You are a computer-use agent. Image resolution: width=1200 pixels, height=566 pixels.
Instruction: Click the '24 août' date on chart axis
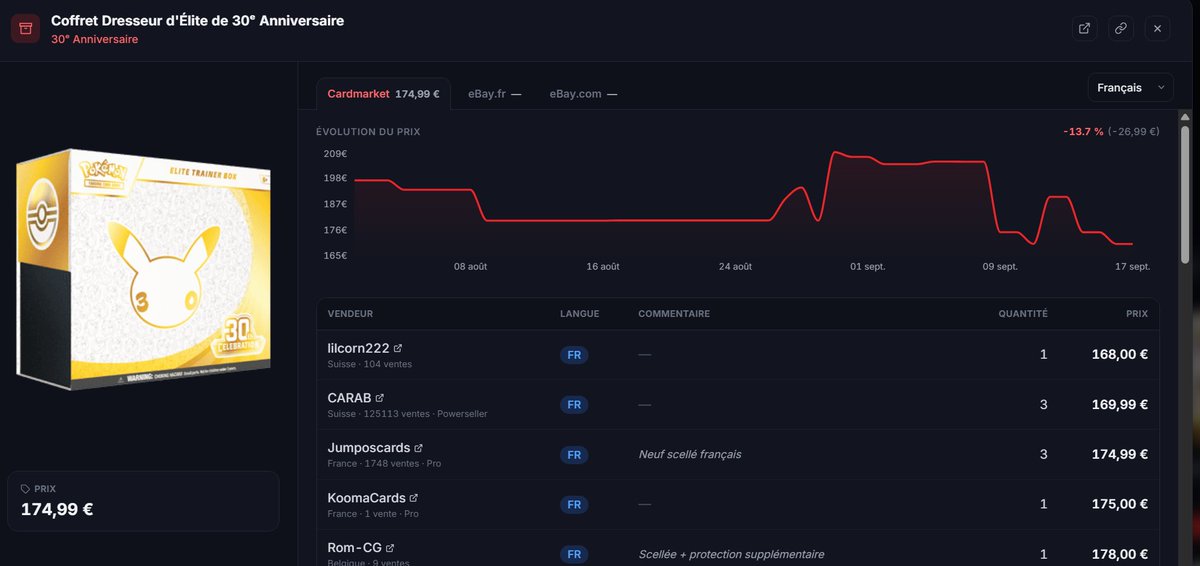tap(735, 267)
